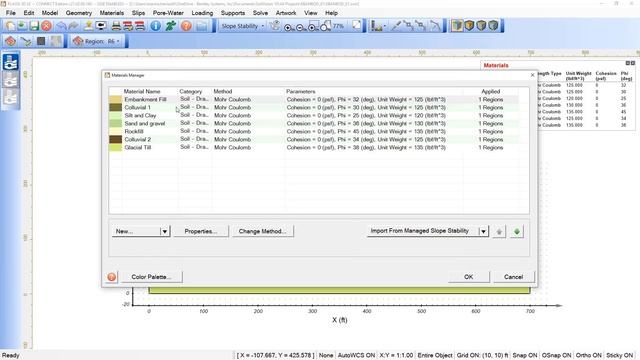Click the Glacial Till color swatch

[116, 147]
